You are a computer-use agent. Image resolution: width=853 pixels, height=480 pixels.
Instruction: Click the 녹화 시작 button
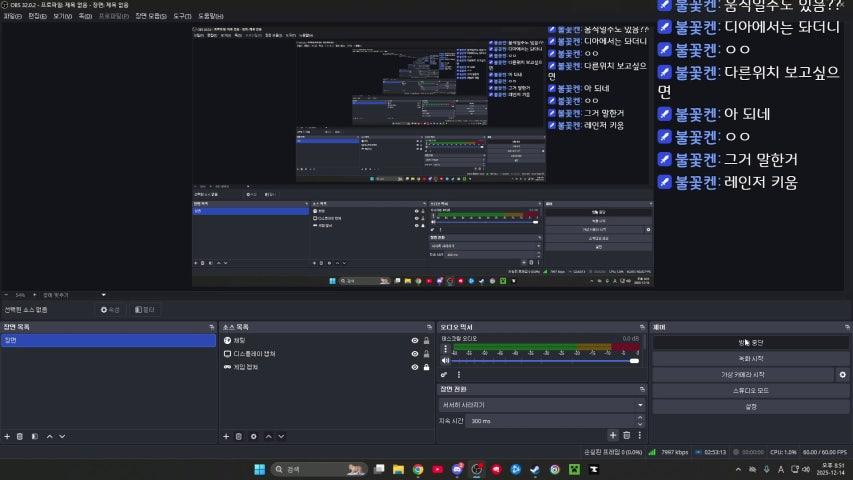[750, 358]
